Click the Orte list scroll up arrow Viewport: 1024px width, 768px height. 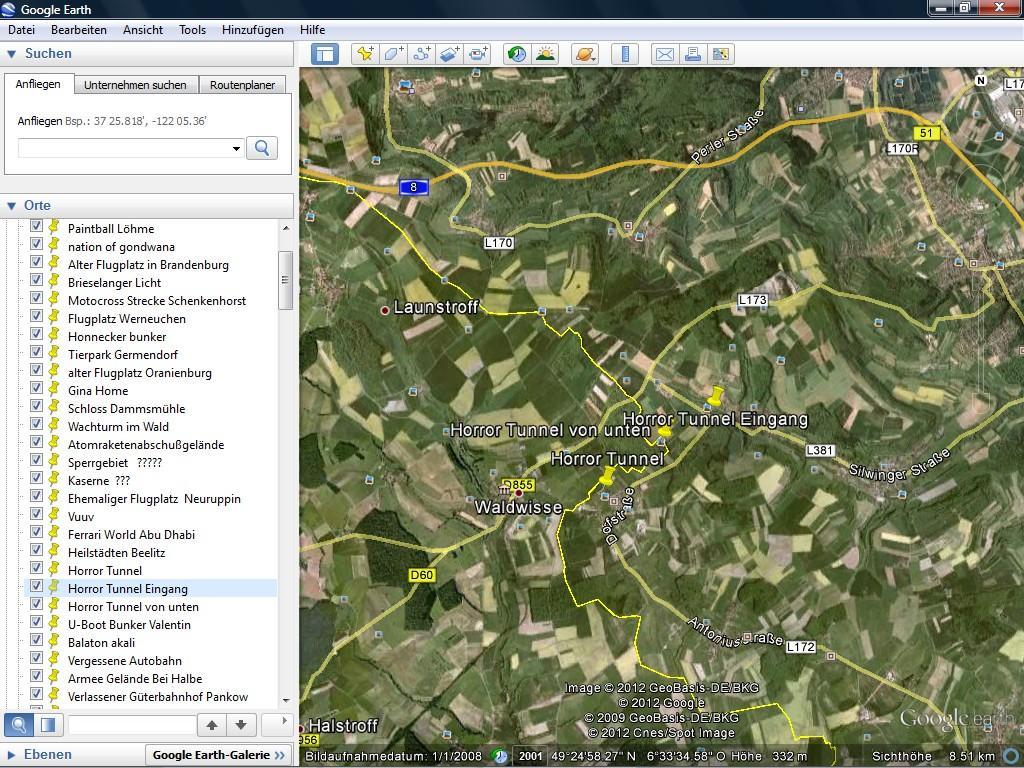point(285,228)
